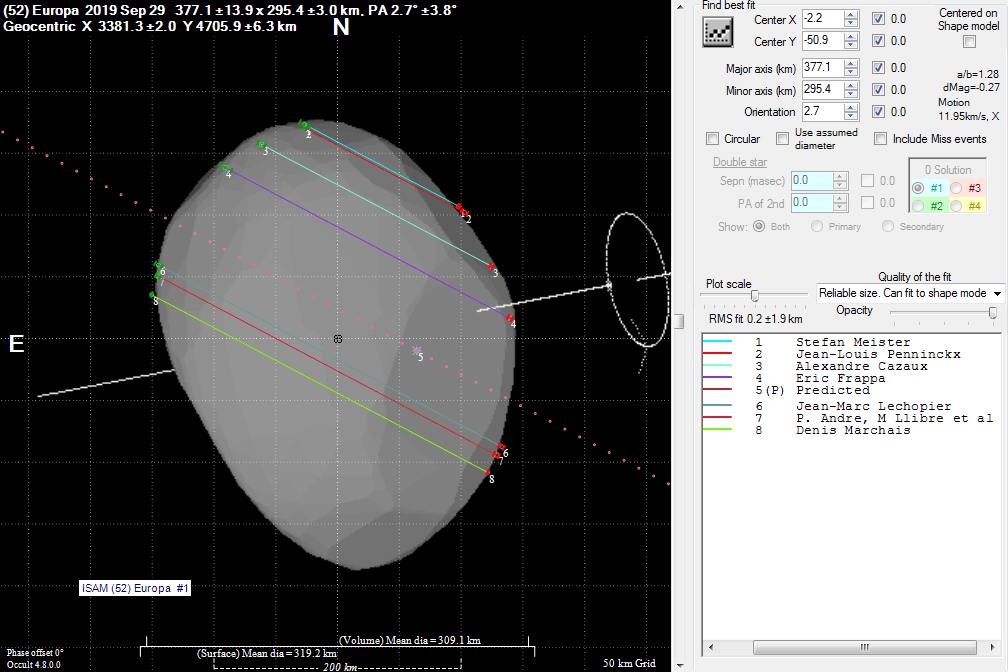
Task: Enable the Include Miss events checkbox
Action: coord(881,139)
